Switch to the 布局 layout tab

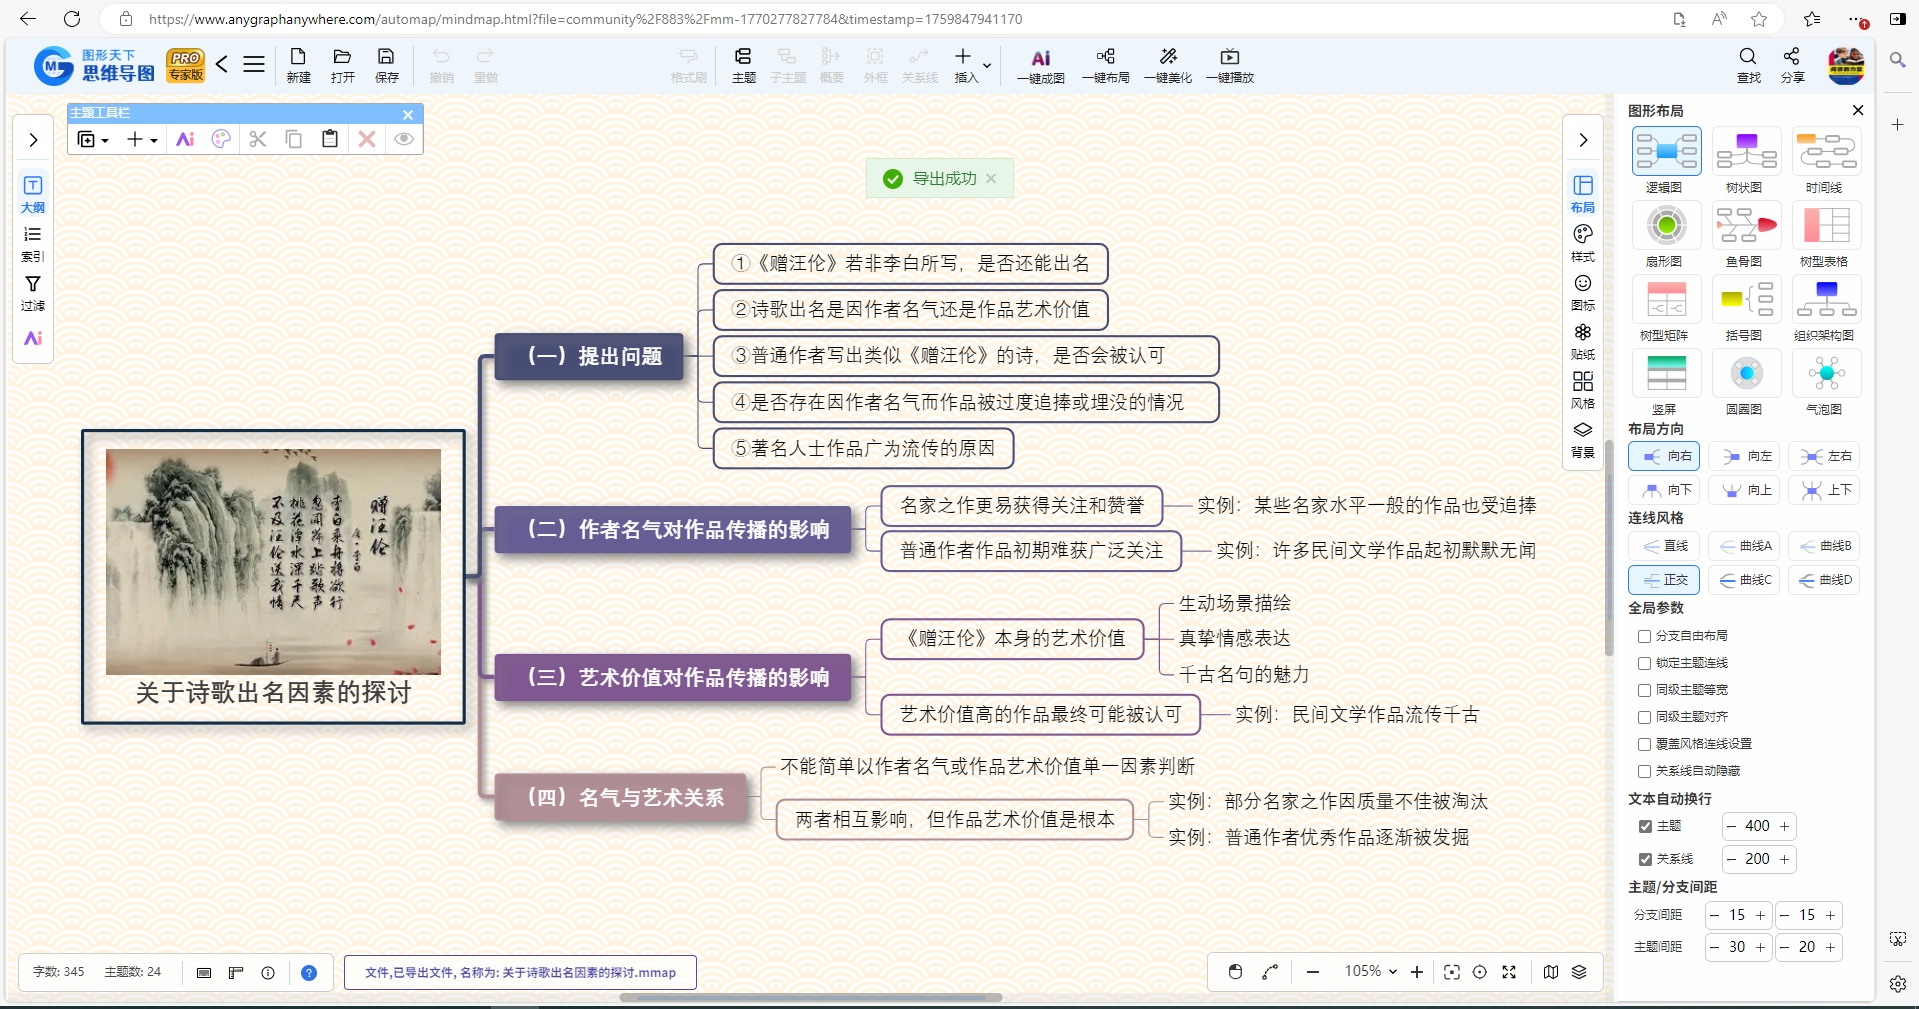pos(1583,194)
